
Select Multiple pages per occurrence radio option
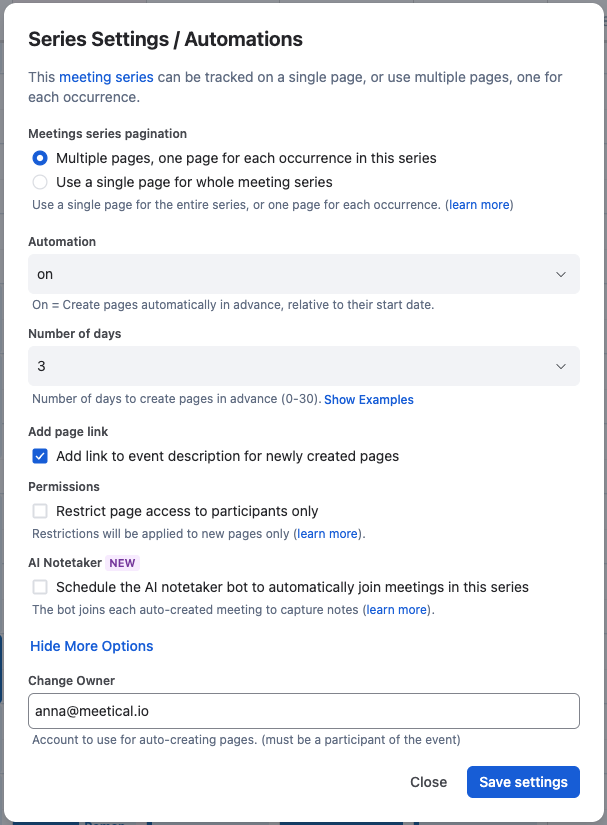[x=40, y=158]
